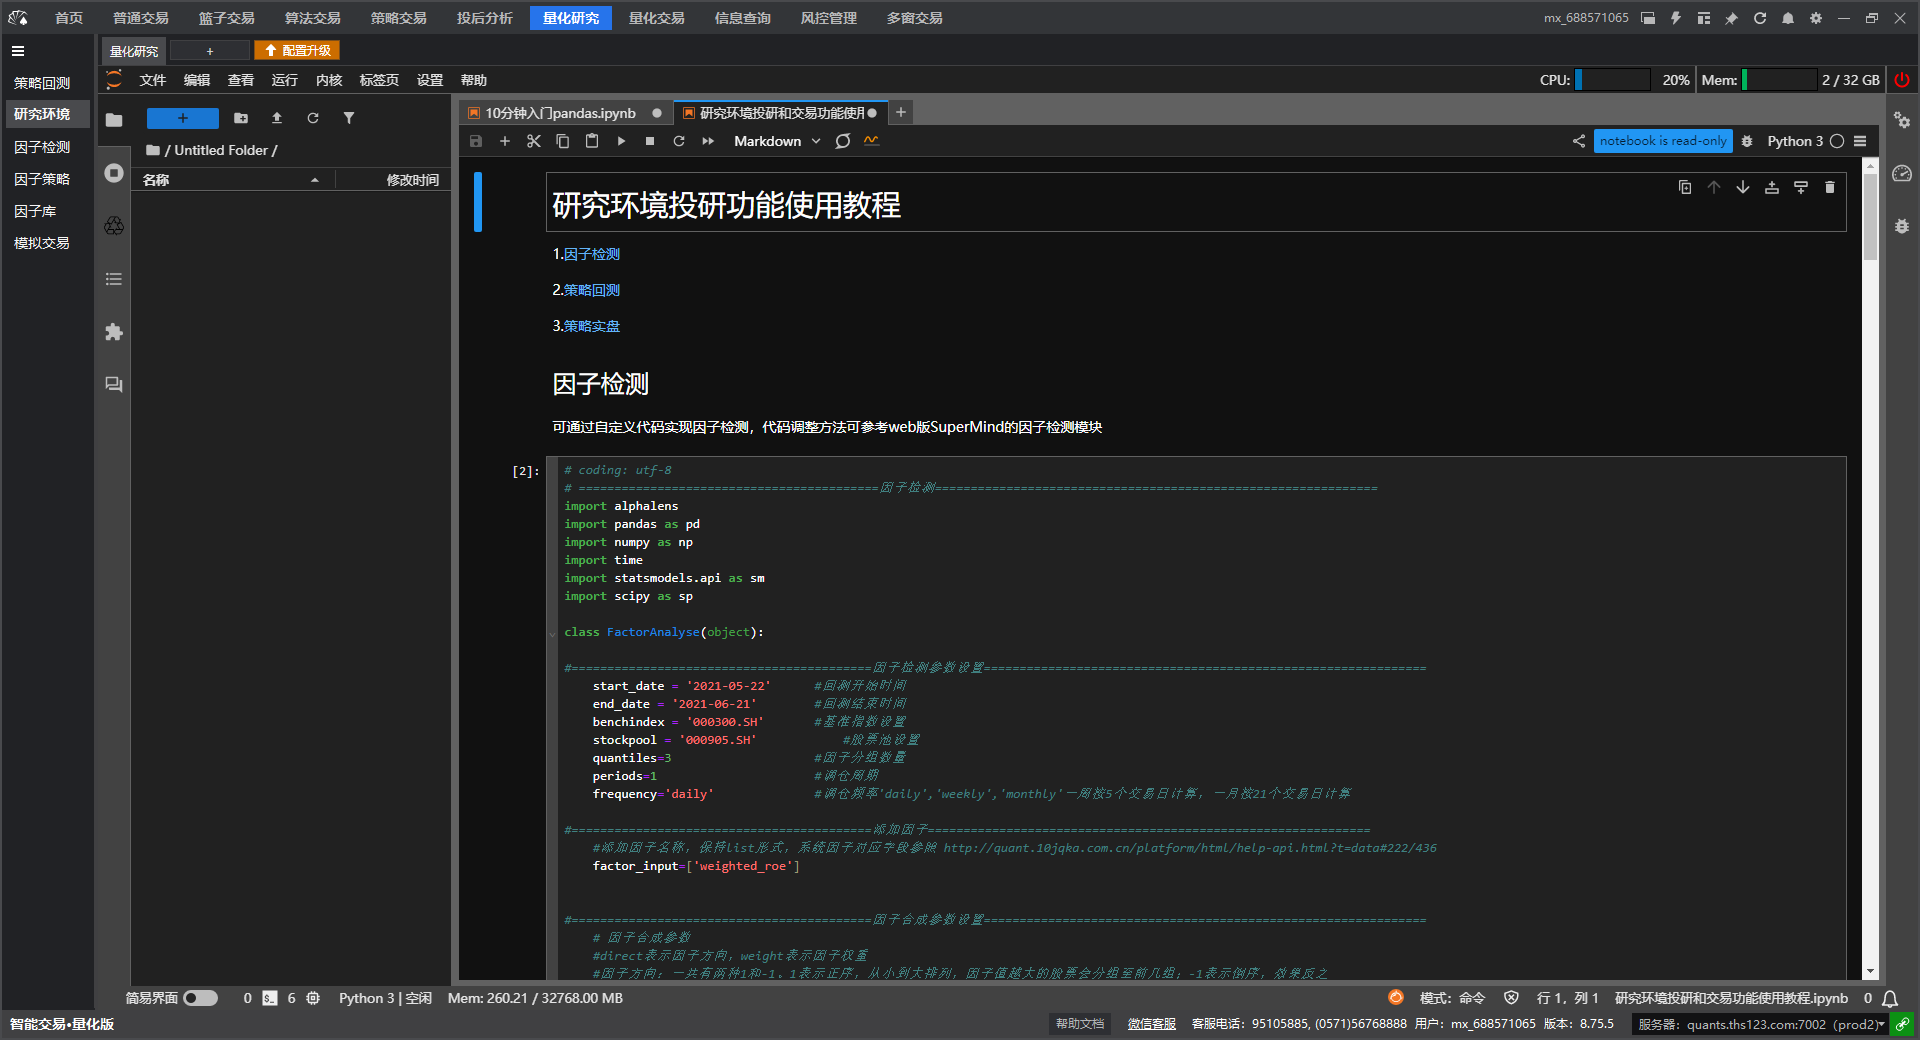Toggle the left sidebar hamburger menu
1920x1040 pixels.
click(x=18, y=51)
